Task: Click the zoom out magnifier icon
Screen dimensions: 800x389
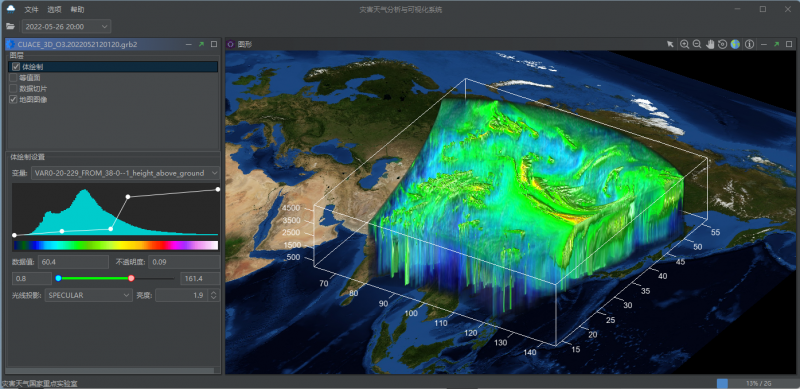Action: pyautogui.click(x=697, y=44)
